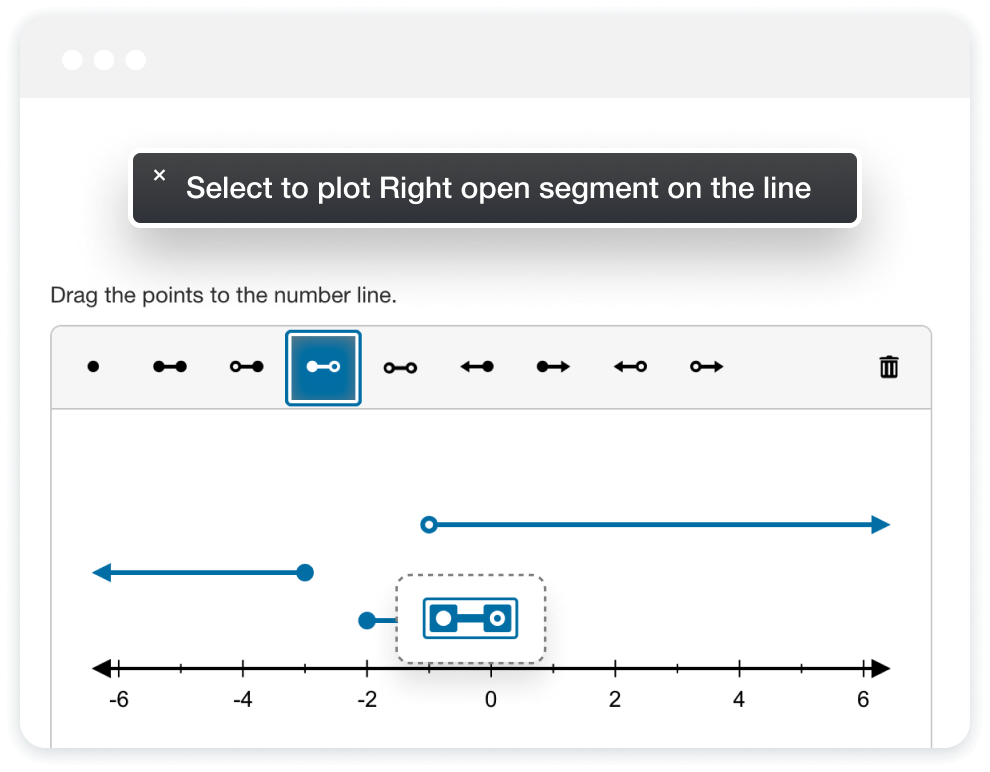
Task: Choose left-pointing ray with open endpoint
Action: (x=630, y=367)
